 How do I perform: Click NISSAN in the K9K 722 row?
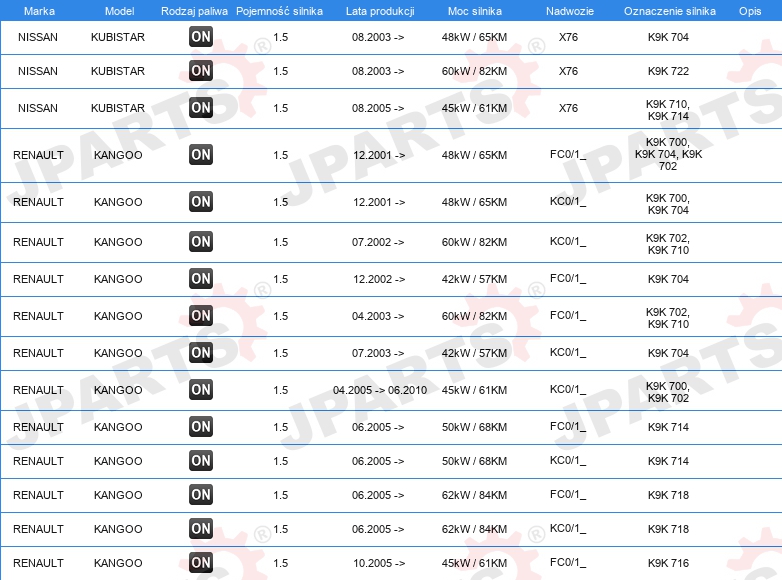[38, 71]
